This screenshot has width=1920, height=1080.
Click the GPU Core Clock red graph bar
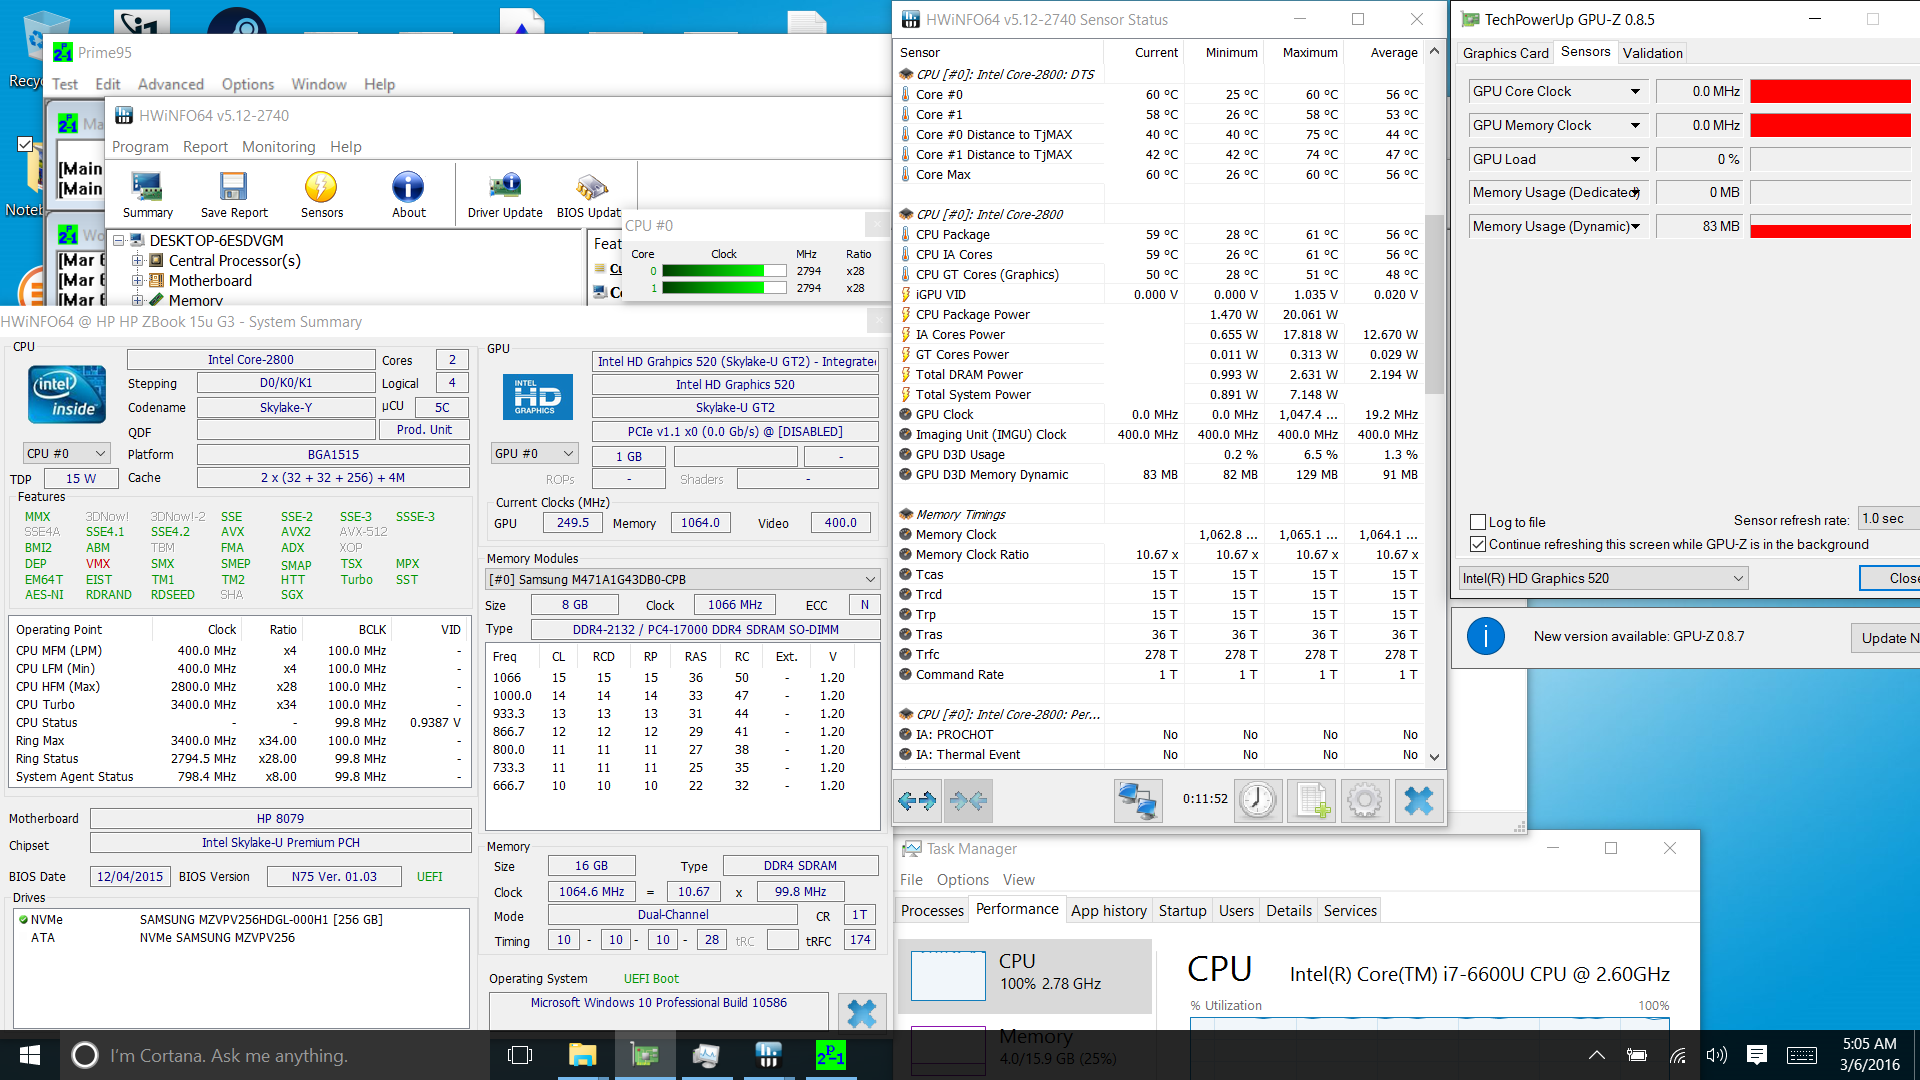coord(1830,91)
